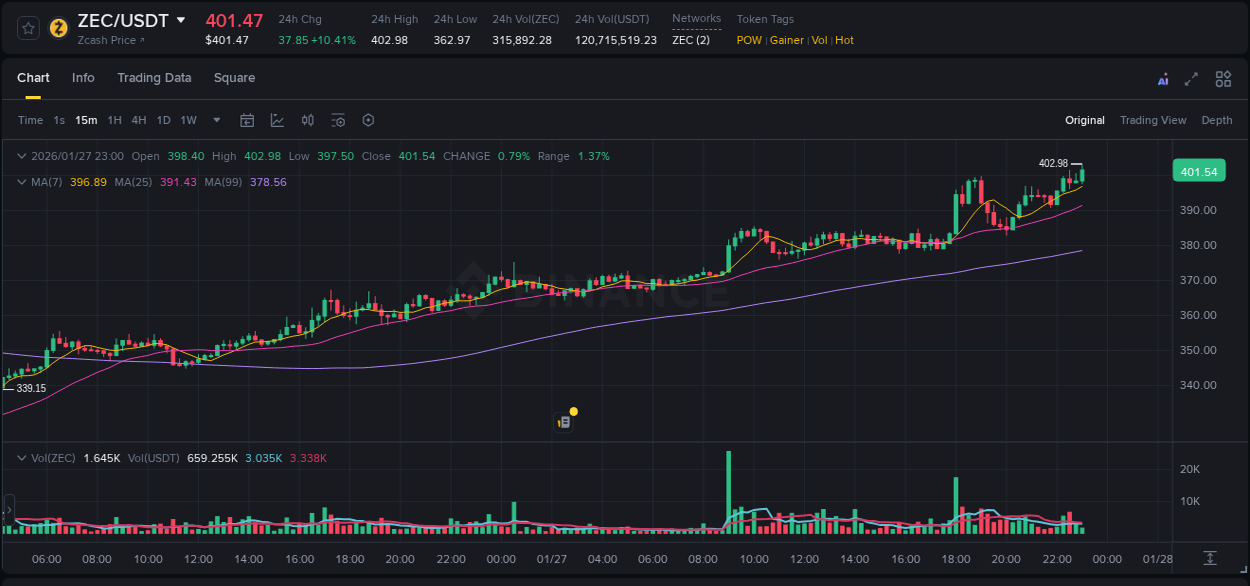Open the time range calendar icon
The height and width of the screenshot is (586, 1250).
click(x=247, y=120)
